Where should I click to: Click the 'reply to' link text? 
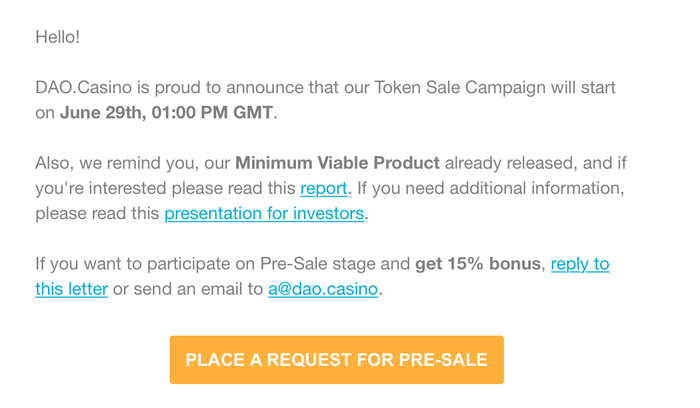tap(580, 264)
